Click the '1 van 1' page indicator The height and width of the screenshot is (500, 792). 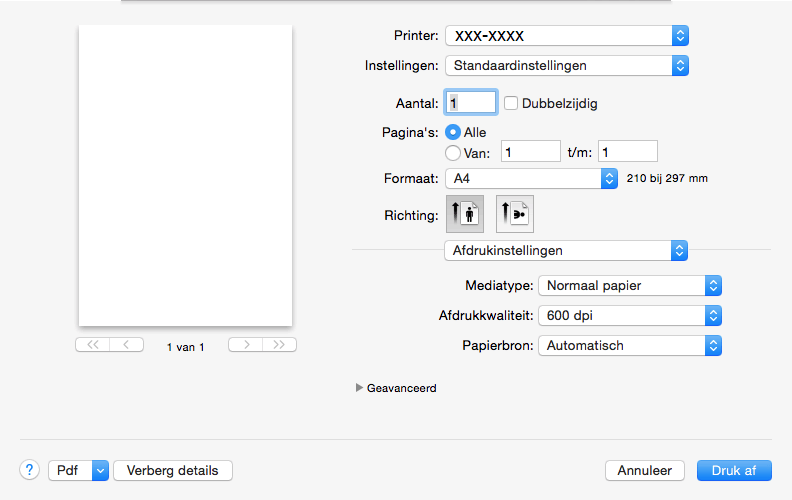click(185, 347)
